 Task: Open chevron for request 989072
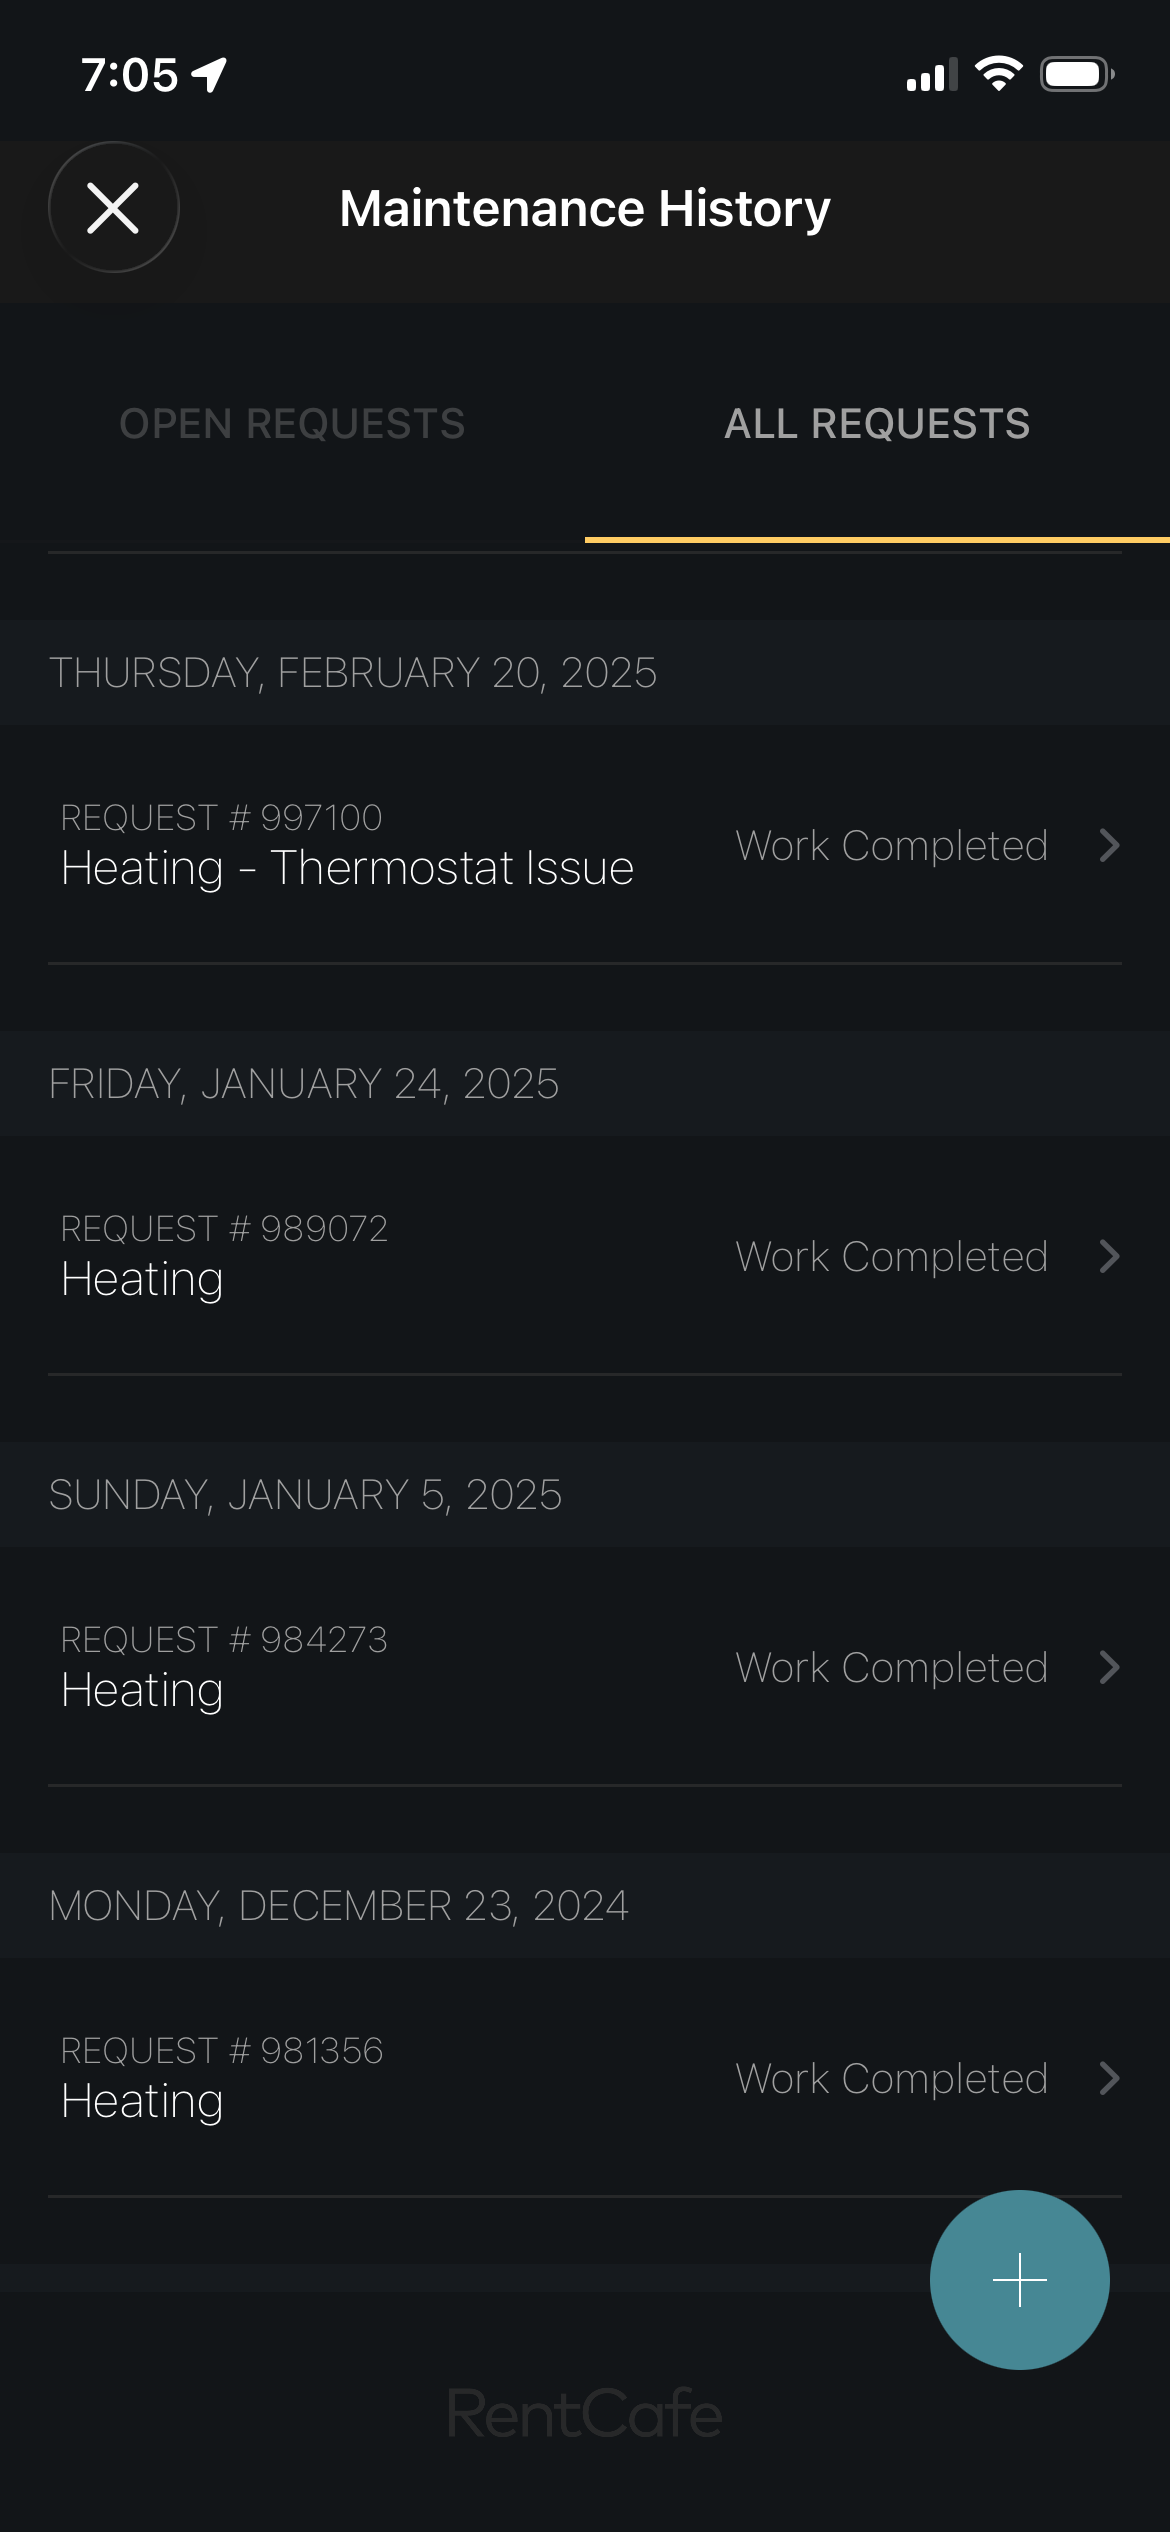pyautogui.click(x=1109, y=1257)
